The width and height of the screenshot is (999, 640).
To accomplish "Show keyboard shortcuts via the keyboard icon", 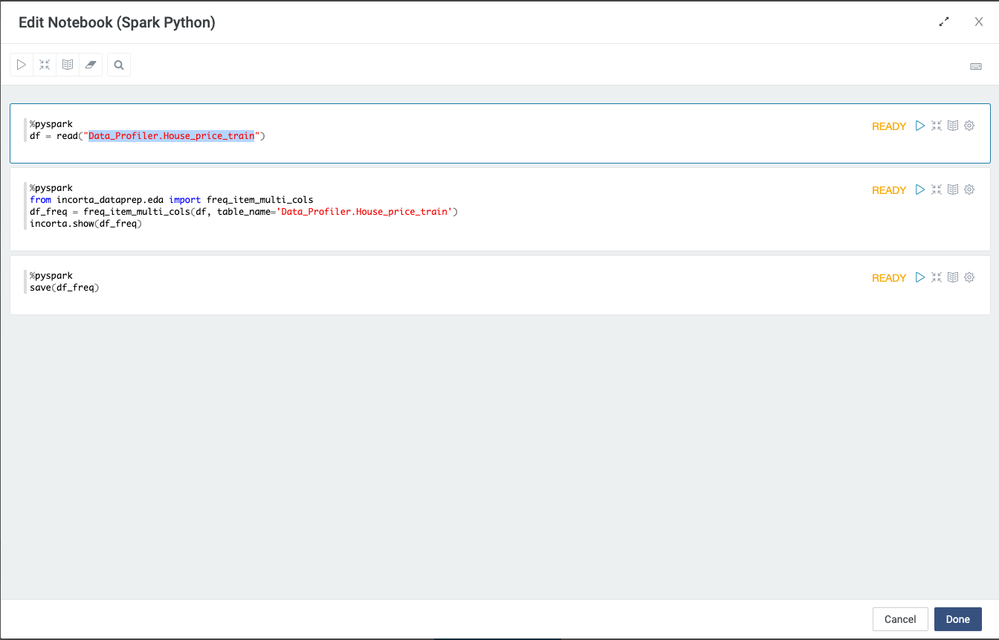I will click(975, 67).
